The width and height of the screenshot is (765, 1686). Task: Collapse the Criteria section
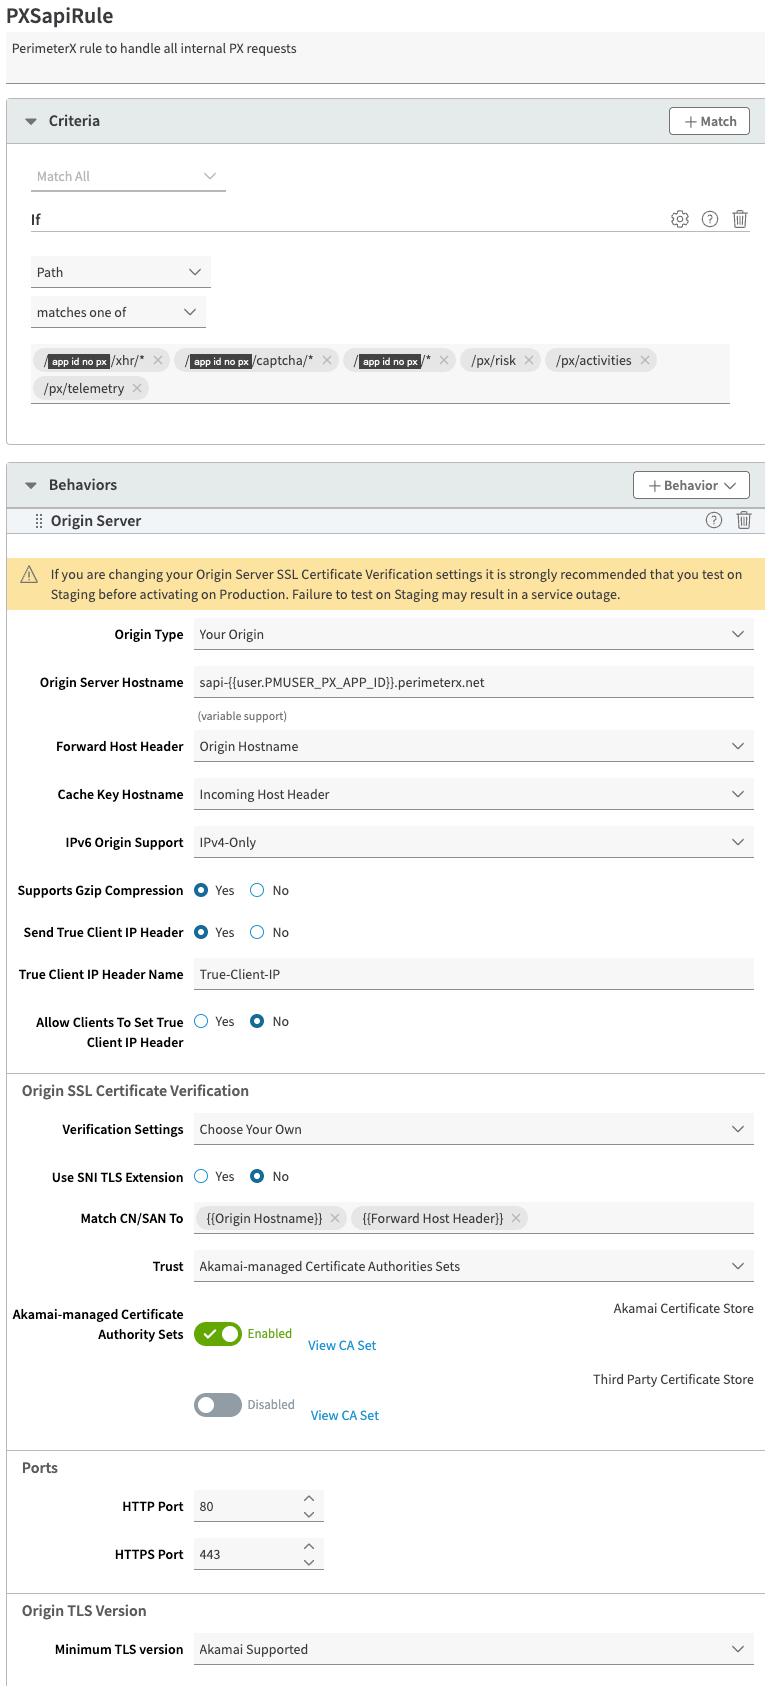[31, 121]
